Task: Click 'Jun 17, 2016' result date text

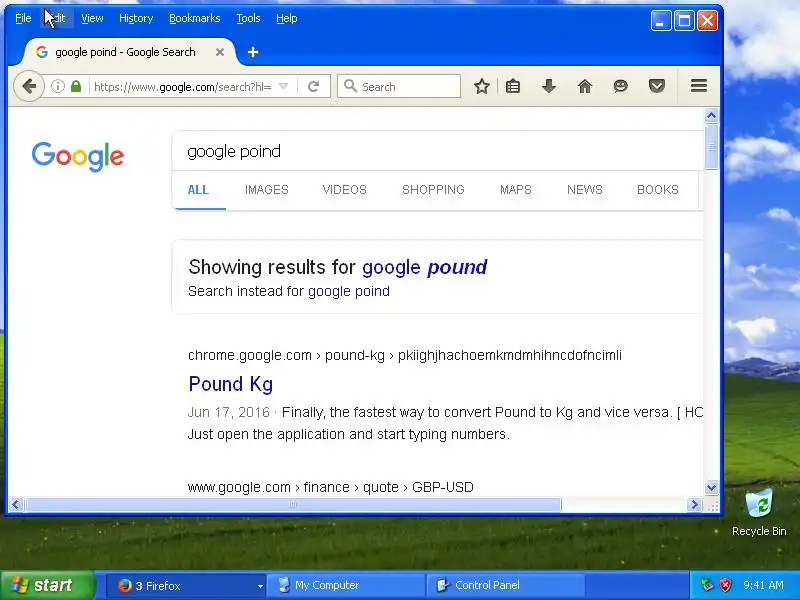Action: [229, 412]
